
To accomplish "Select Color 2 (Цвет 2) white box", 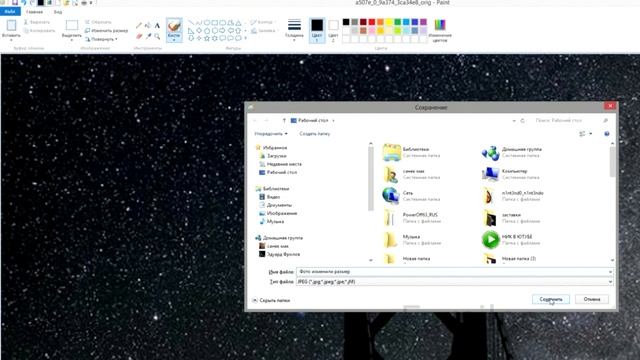I will 333,30.
